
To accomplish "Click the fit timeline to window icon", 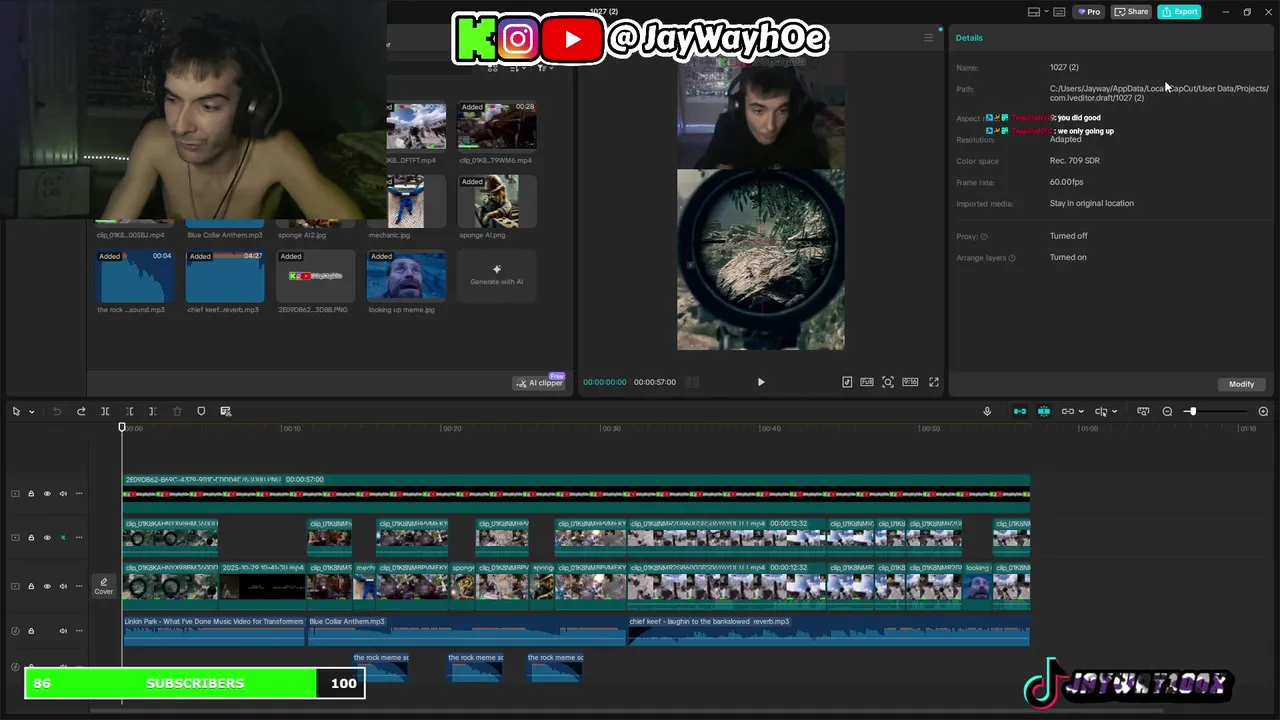I will [x=1143, y=411].
